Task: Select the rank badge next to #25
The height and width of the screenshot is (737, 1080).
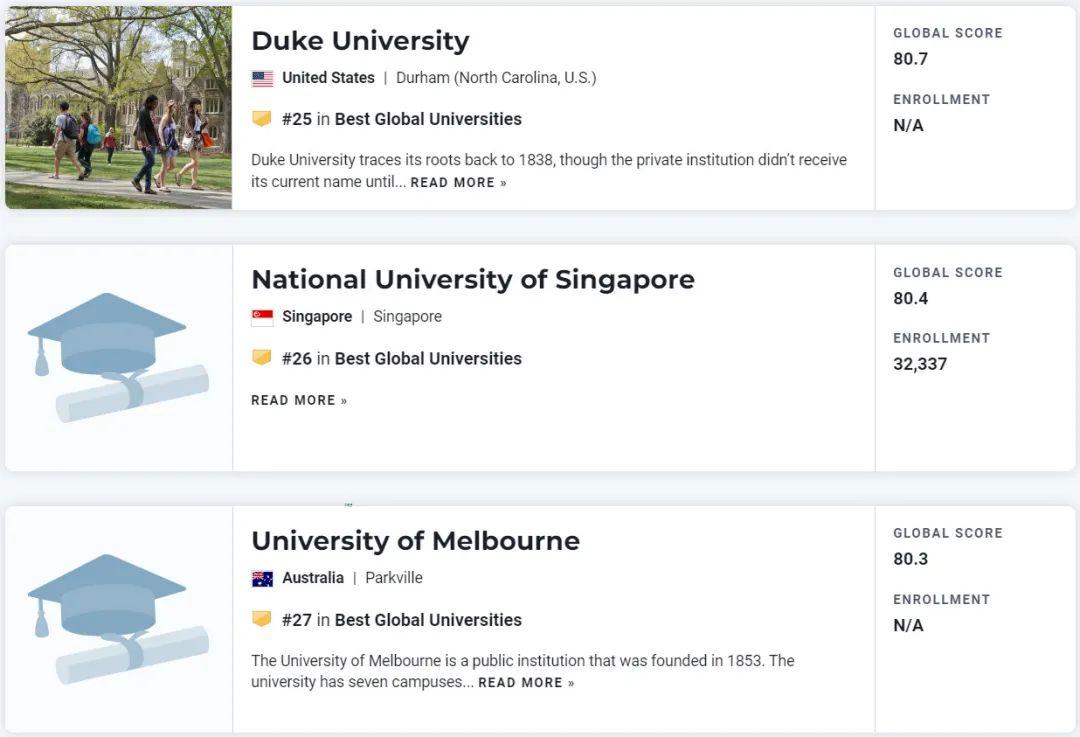Action: pos(262,118)
